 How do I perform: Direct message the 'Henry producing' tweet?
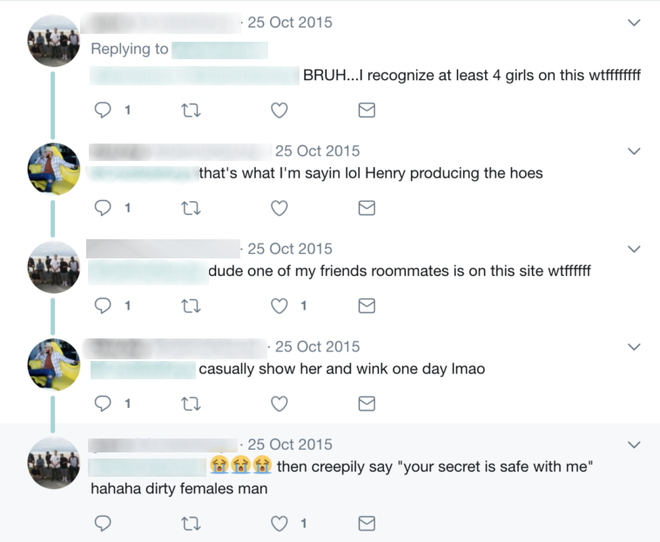367,208
